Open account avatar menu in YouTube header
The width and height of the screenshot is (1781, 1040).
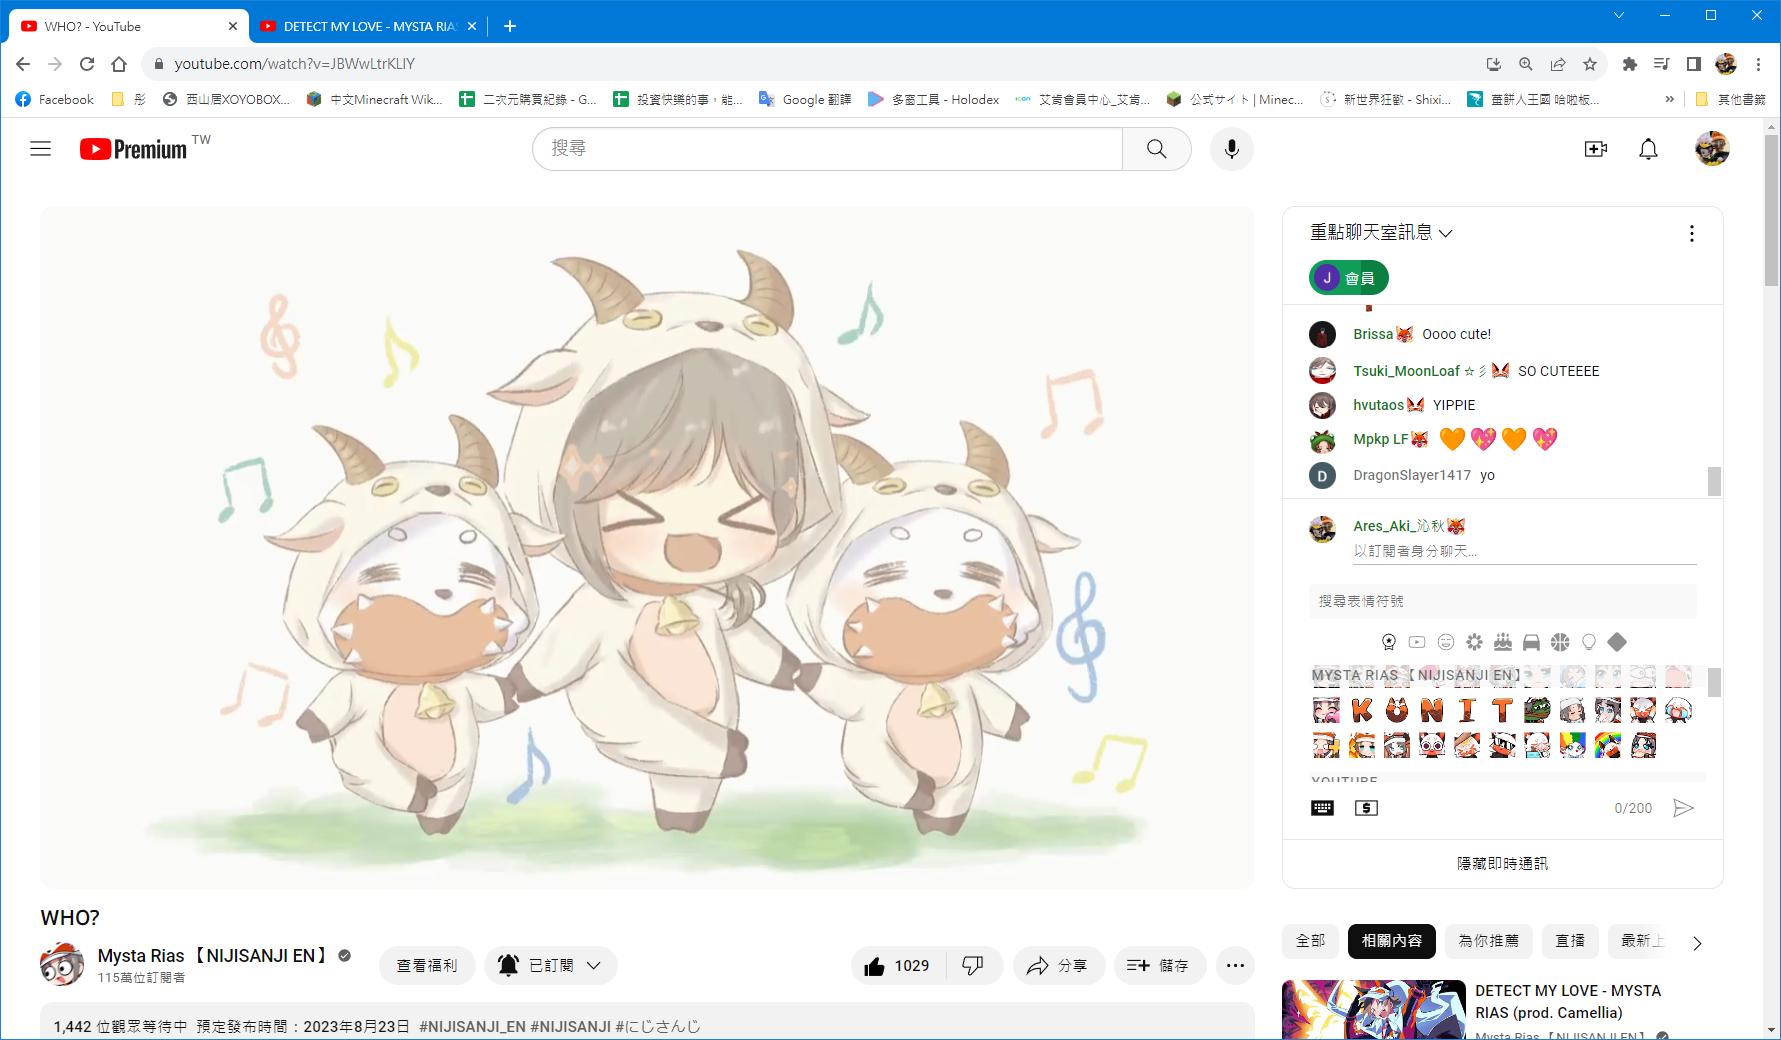(1711, 149)
